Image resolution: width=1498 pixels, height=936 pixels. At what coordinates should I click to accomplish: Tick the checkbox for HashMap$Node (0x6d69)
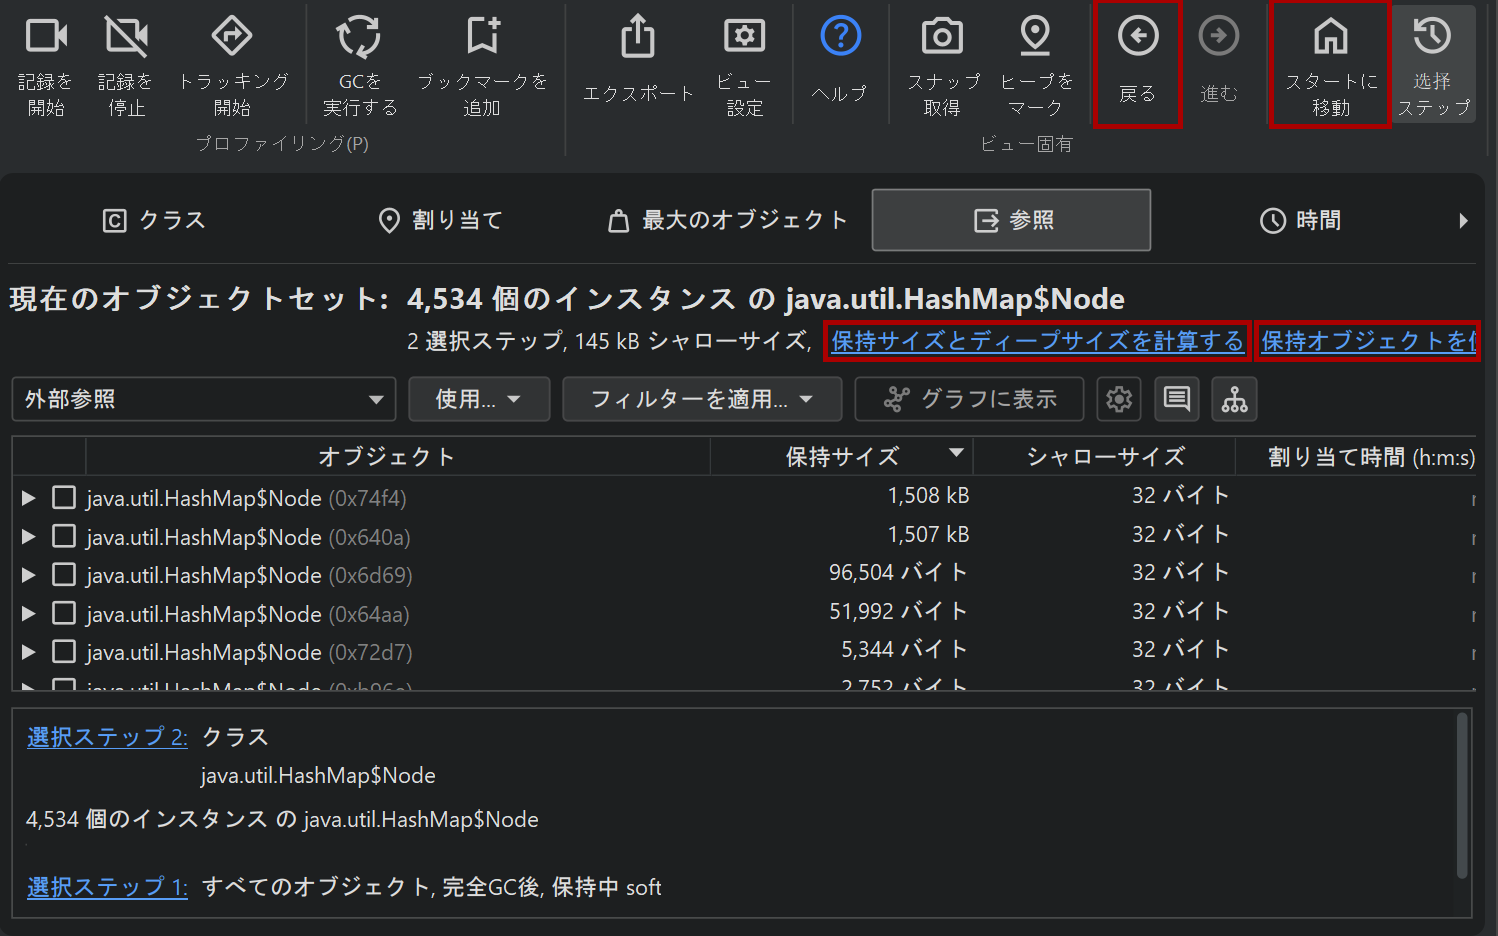pyautogui.click(x=64, y=575)
